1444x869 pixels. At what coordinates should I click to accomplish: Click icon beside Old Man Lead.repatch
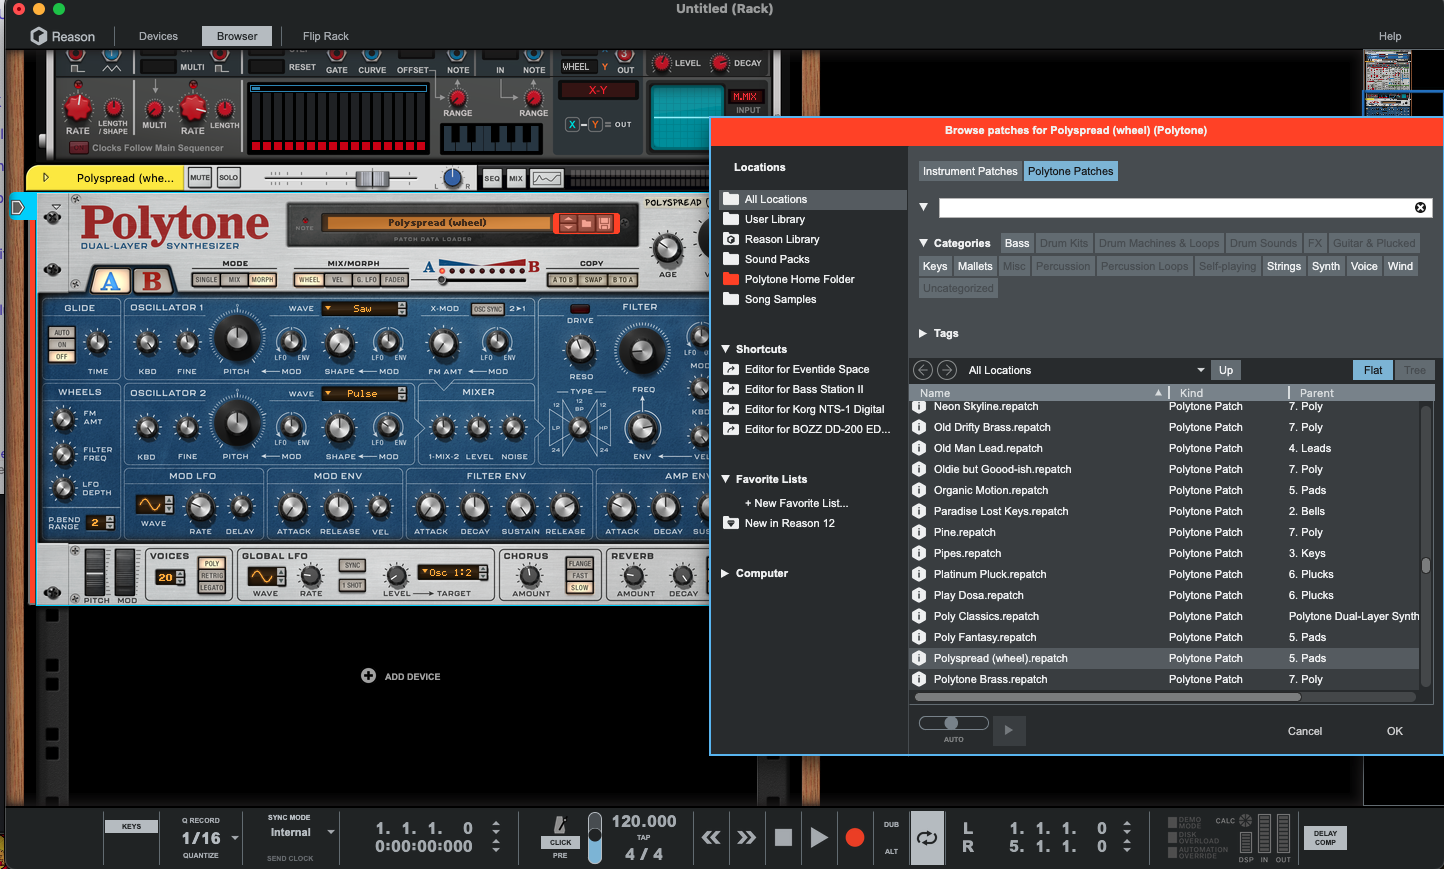918,448
